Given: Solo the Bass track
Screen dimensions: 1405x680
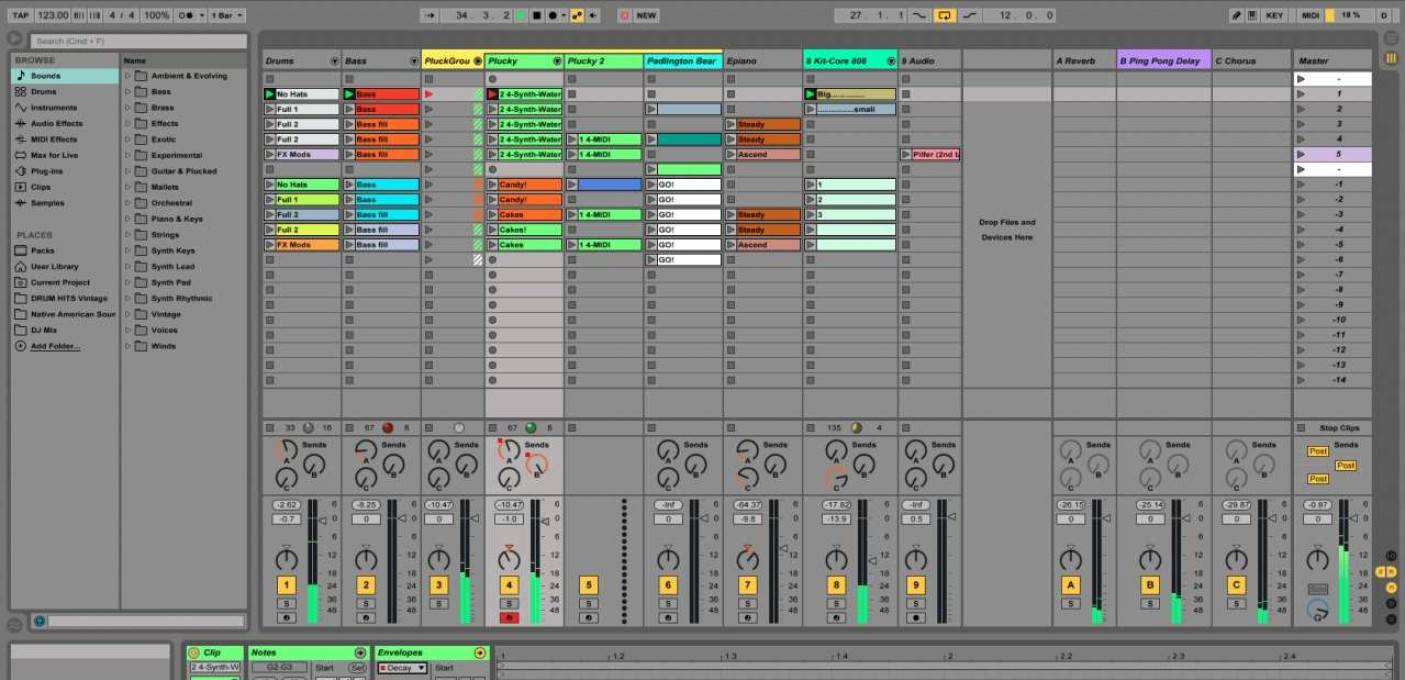Looking at the screenshot, I should (x=367, y=601).
